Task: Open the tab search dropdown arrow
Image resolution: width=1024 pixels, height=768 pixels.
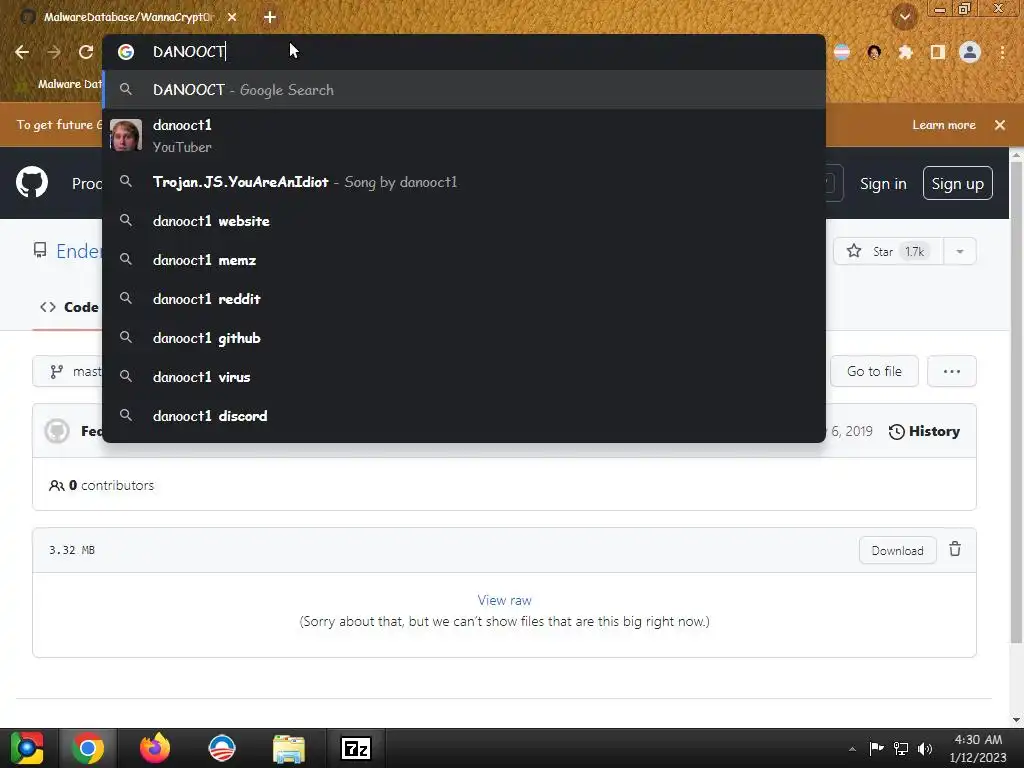Action: (904, 17)
